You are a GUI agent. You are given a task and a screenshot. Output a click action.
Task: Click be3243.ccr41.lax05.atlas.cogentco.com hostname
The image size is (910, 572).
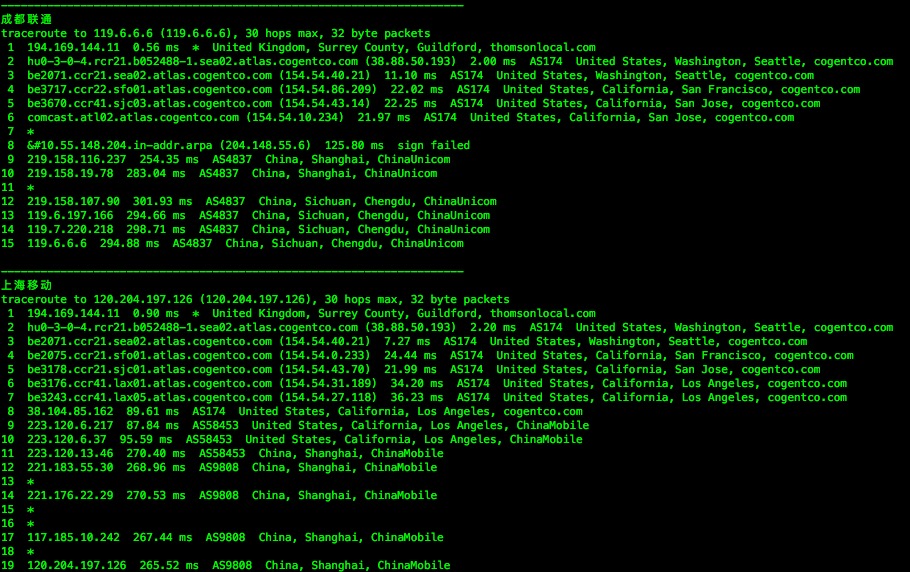point(149,397)
